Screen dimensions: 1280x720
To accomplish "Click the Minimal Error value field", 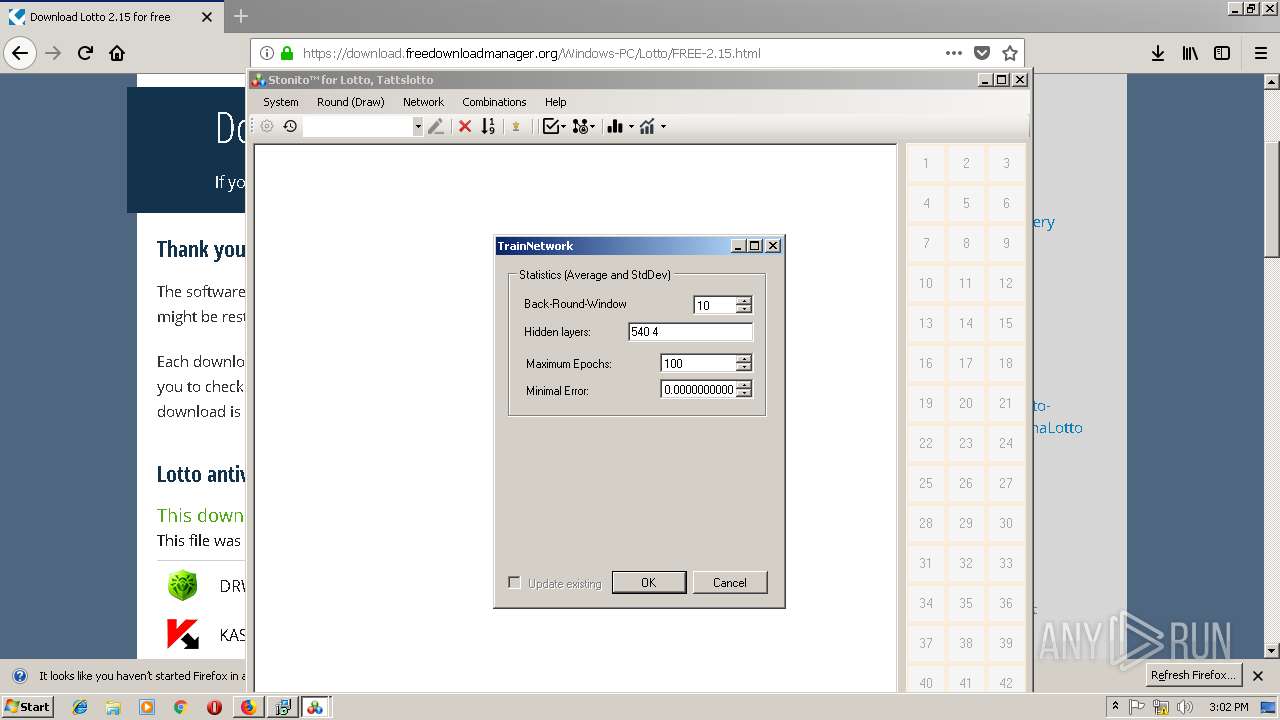I will (698, 389).
